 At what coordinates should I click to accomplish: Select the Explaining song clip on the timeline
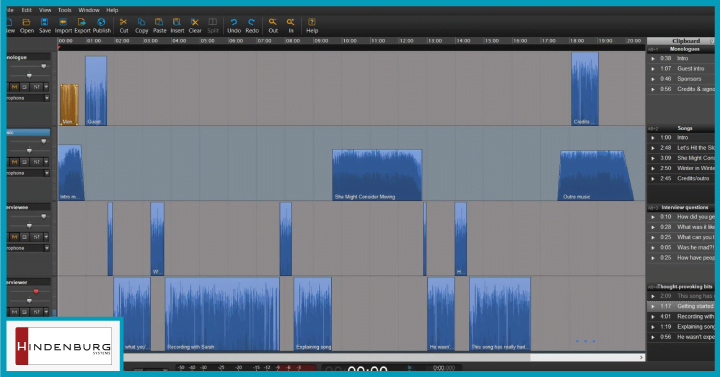pos(313,314)
